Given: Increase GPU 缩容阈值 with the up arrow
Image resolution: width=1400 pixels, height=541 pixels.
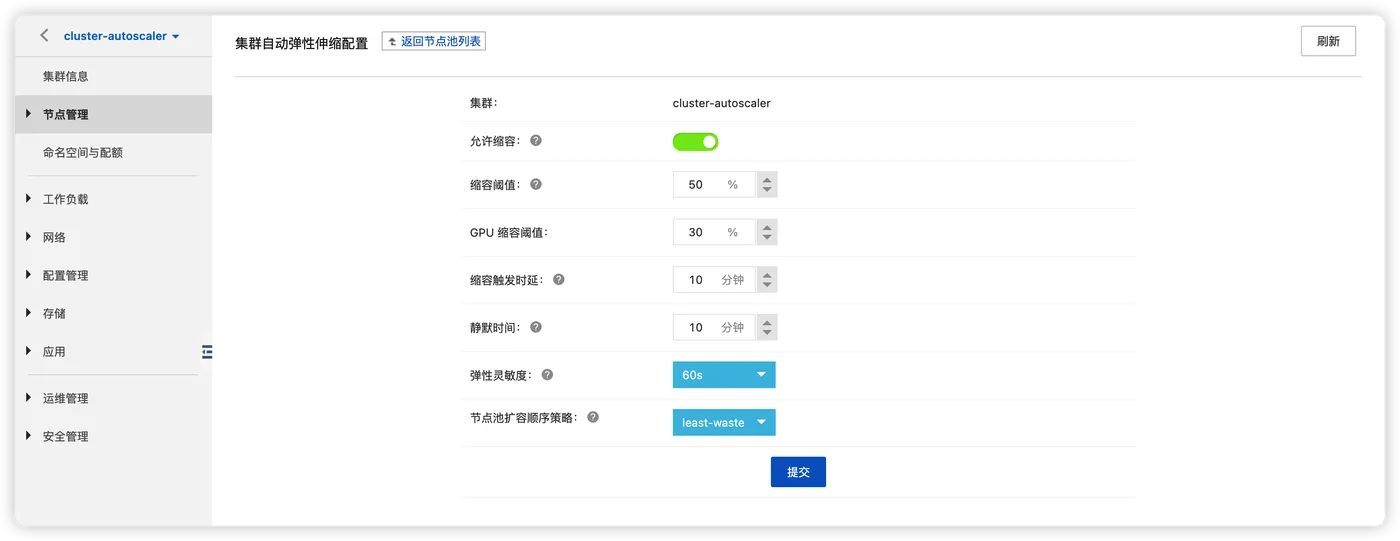Looking at the screenshot, I should [x=767, y=227].
